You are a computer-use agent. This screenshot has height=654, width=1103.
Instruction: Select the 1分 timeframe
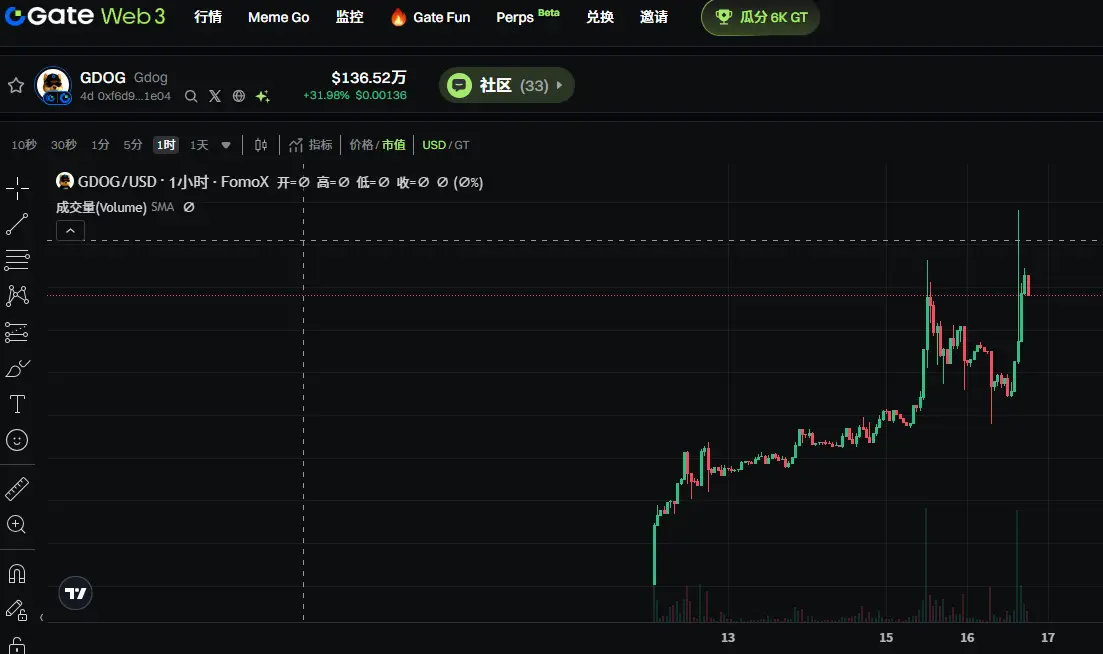(x=101, y=145)
